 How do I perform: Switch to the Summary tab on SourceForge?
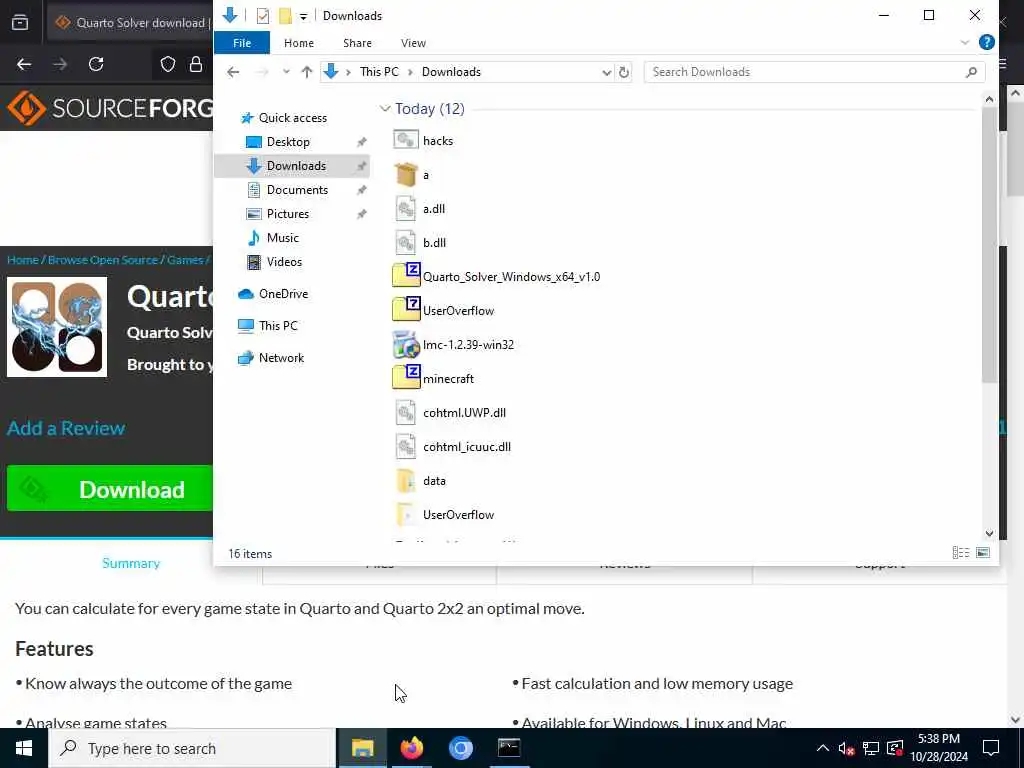click(x=131, y=563)
